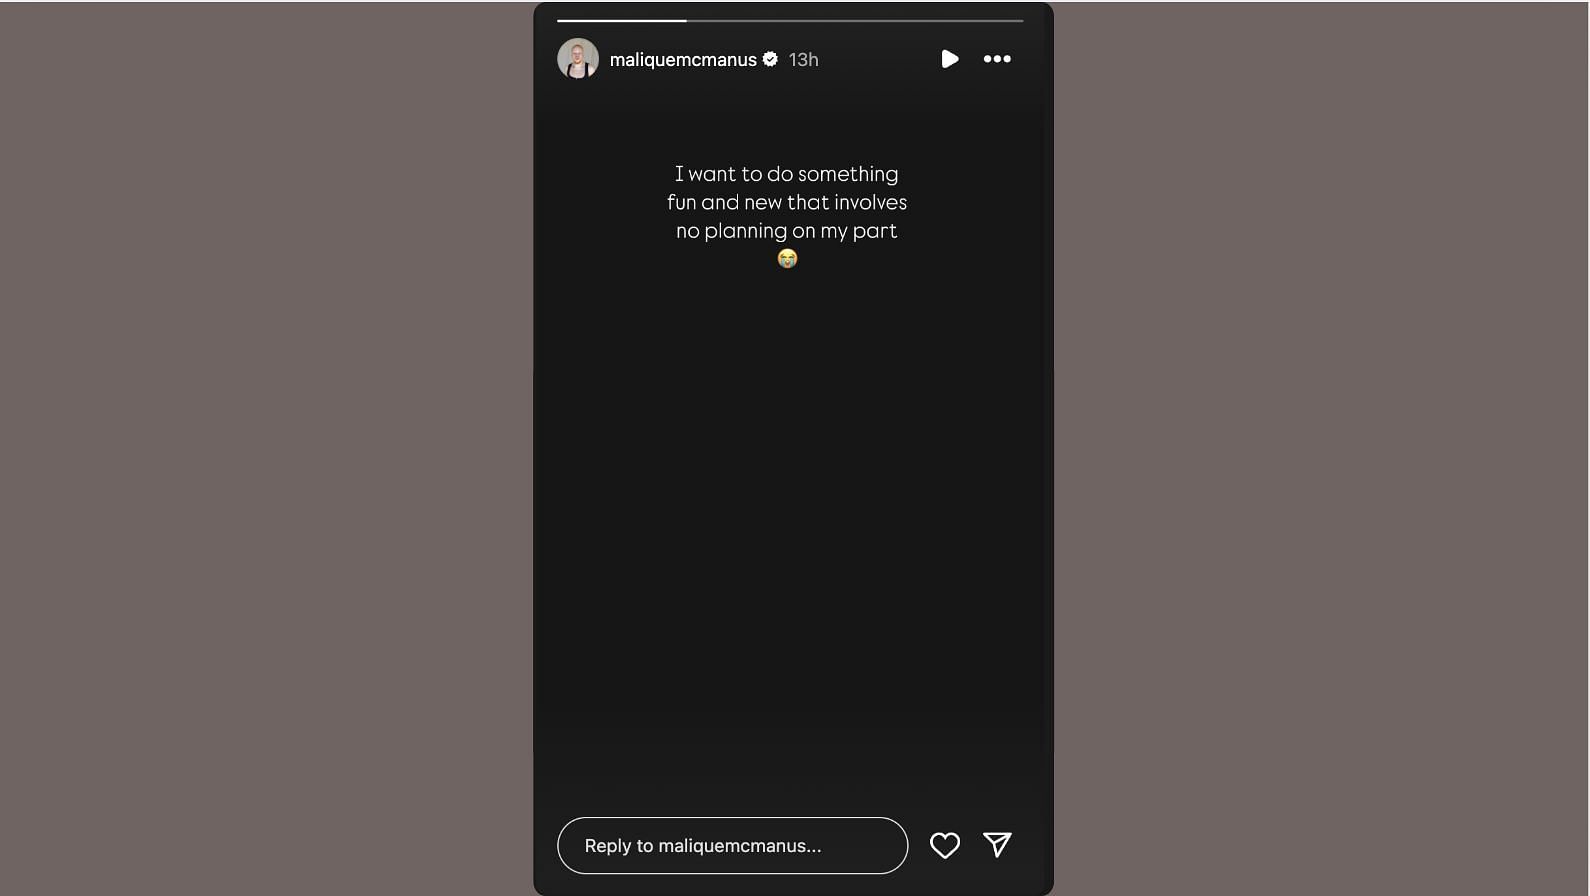Open the three-dot more options menu
The height and width of the screenshot is (896, 1590).
[997, 59]
